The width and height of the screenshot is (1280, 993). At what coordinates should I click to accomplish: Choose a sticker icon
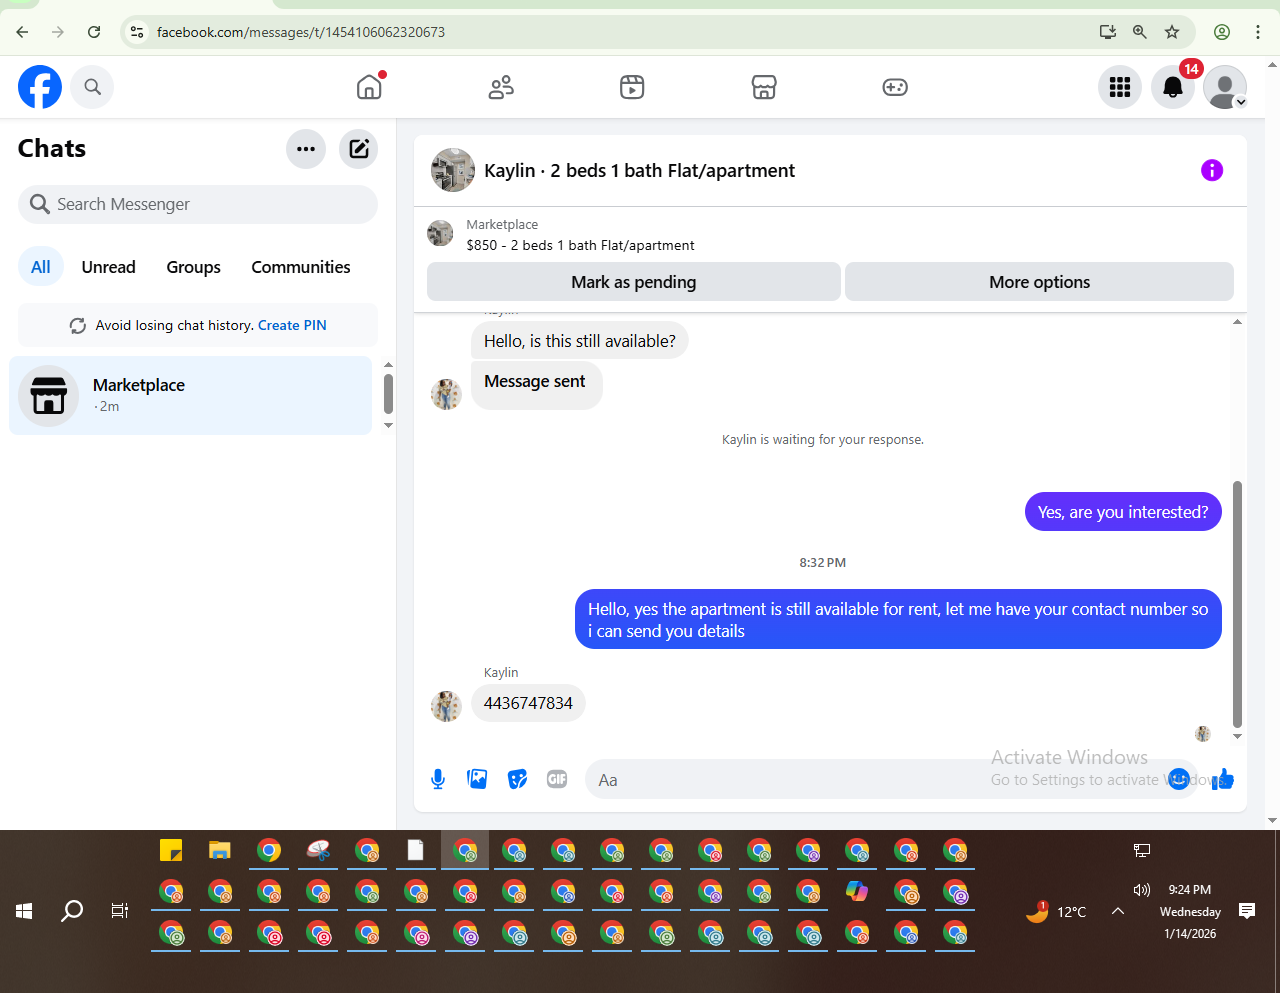[x=517, y=779]
